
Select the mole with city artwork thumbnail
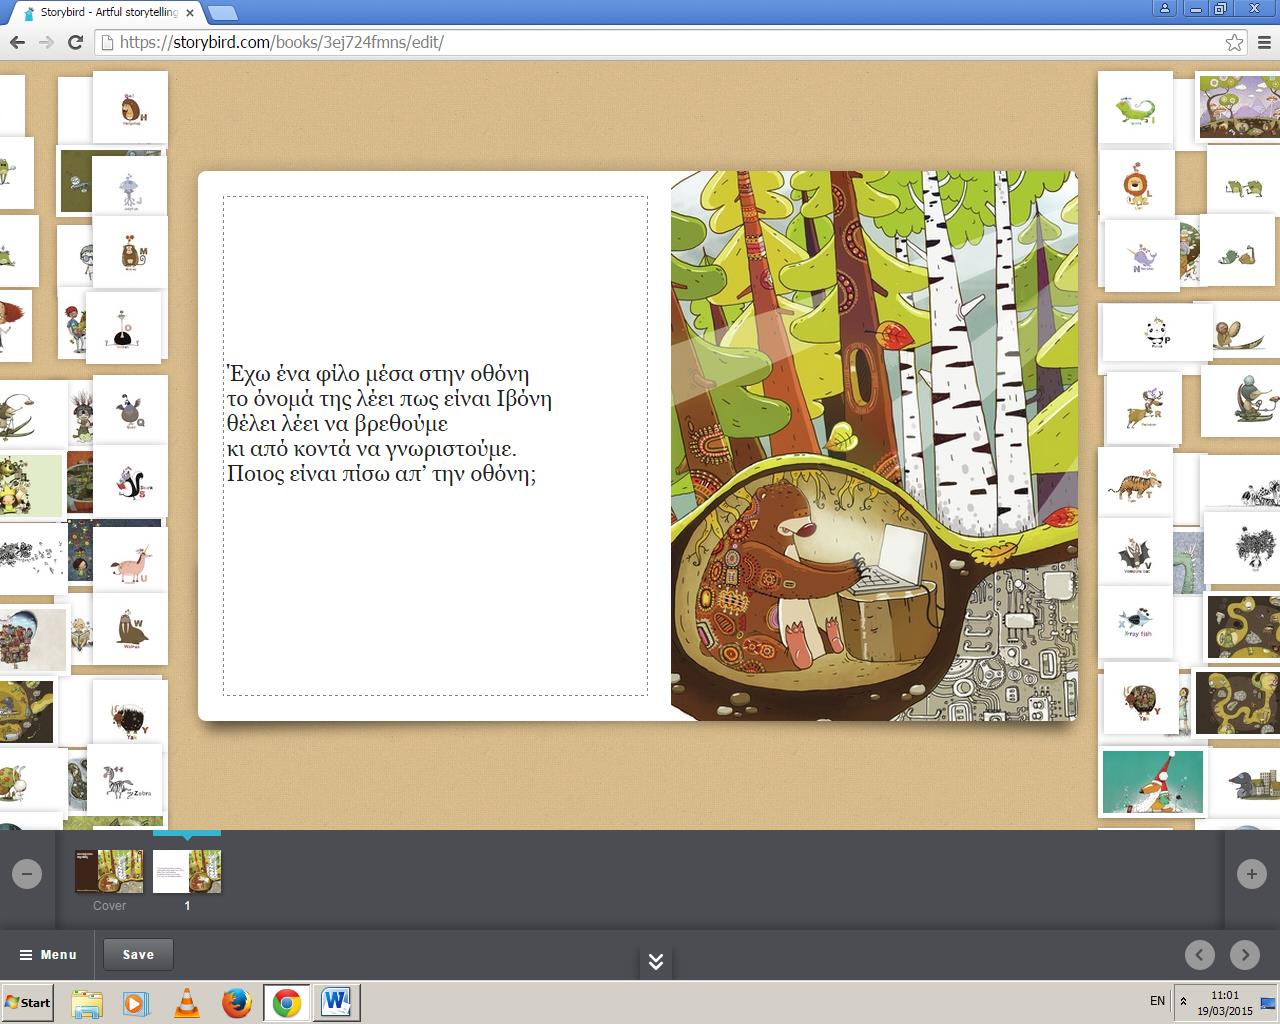[x=1245, y=783]
